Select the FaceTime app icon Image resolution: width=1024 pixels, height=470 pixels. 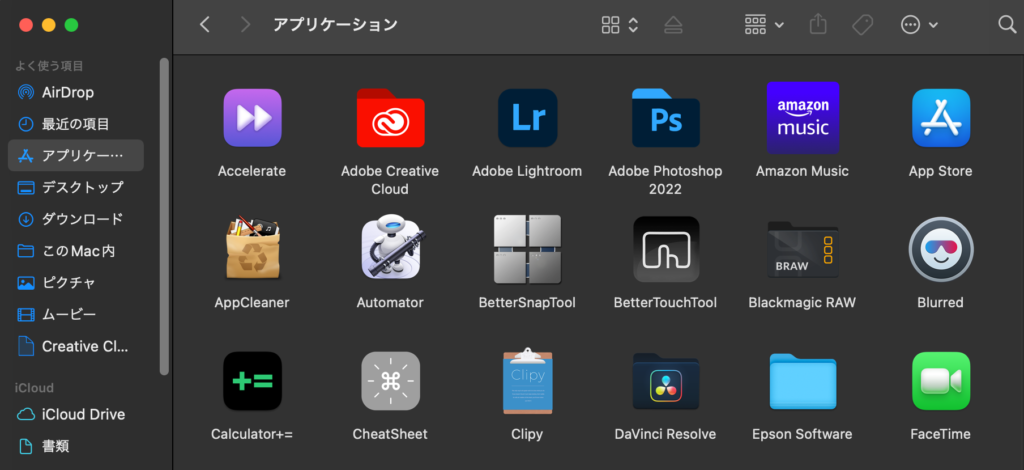[x=941, y=381]
